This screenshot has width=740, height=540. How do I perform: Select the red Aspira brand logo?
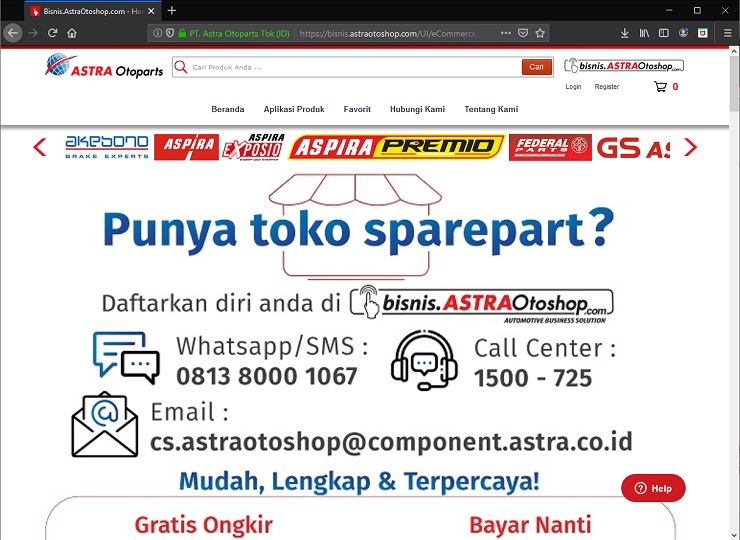[186, 147]
